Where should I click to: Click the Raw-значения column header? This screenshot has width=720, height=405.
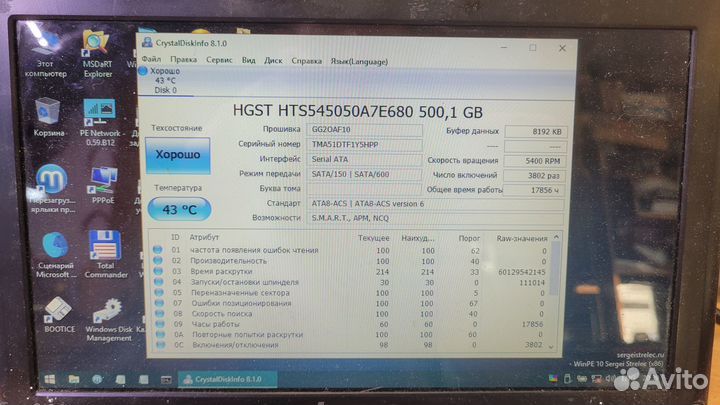[522, 239]
